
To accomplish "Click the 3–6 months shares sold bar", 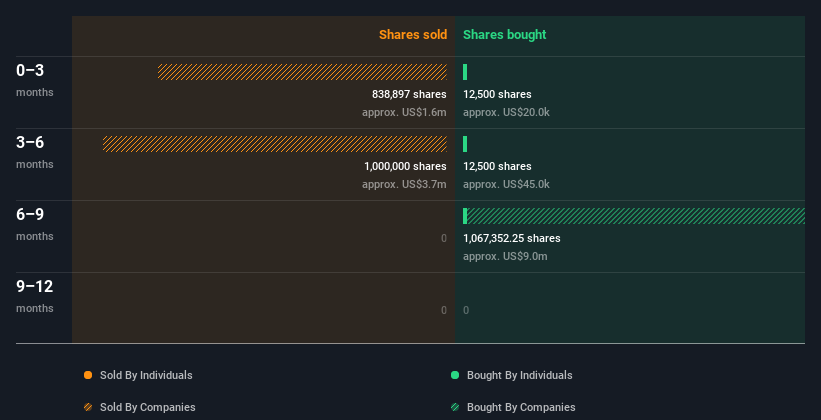I will pos(275,144).
